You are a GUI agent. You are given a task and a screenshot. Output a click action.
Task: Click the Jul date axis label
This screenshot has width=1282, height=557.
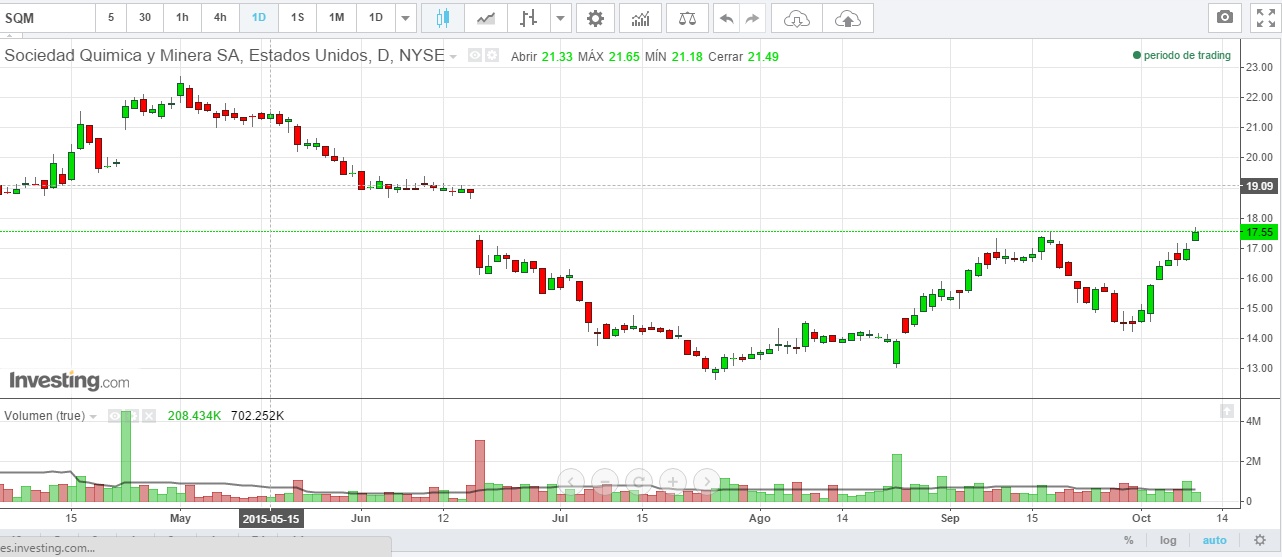pos(560,519)
